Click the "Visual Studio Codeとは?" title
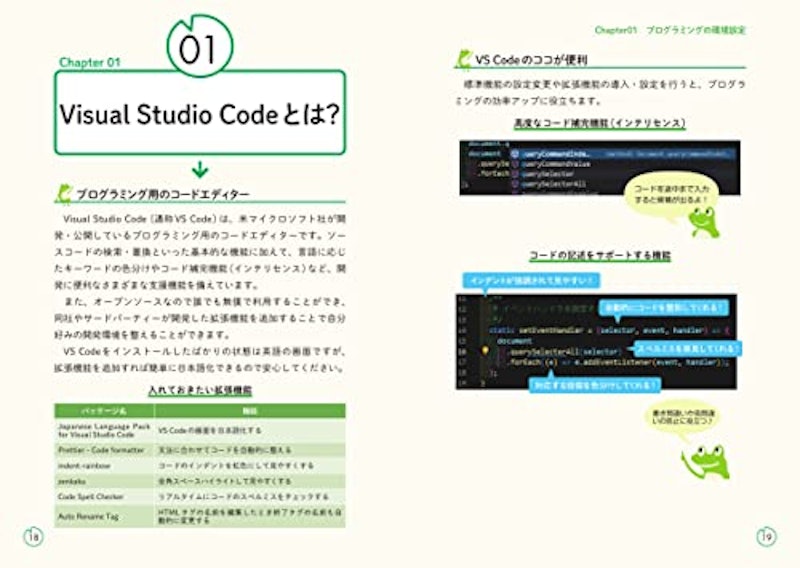The width and height of the screenshot is (800, 568). tap(199, 114)
